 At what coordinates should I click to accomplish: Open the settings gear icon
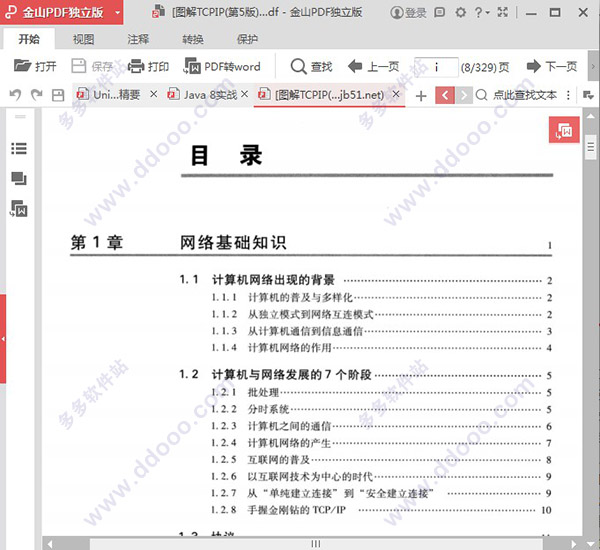tap(461, 13)
